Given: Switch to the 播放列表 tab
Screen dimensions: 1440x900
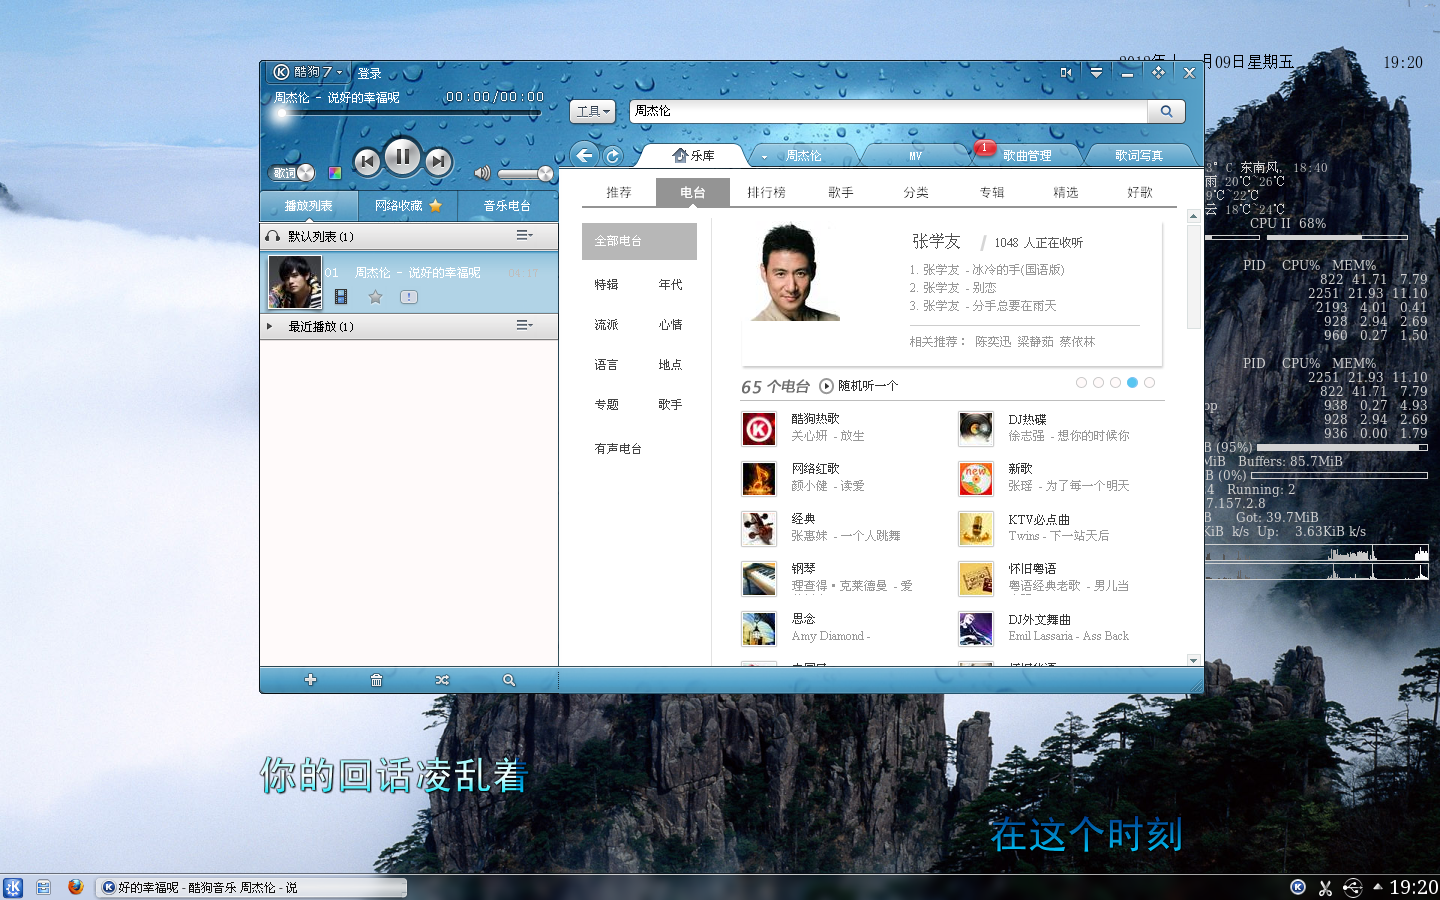Looking at the screenshot, I should [x=309, y=205].
